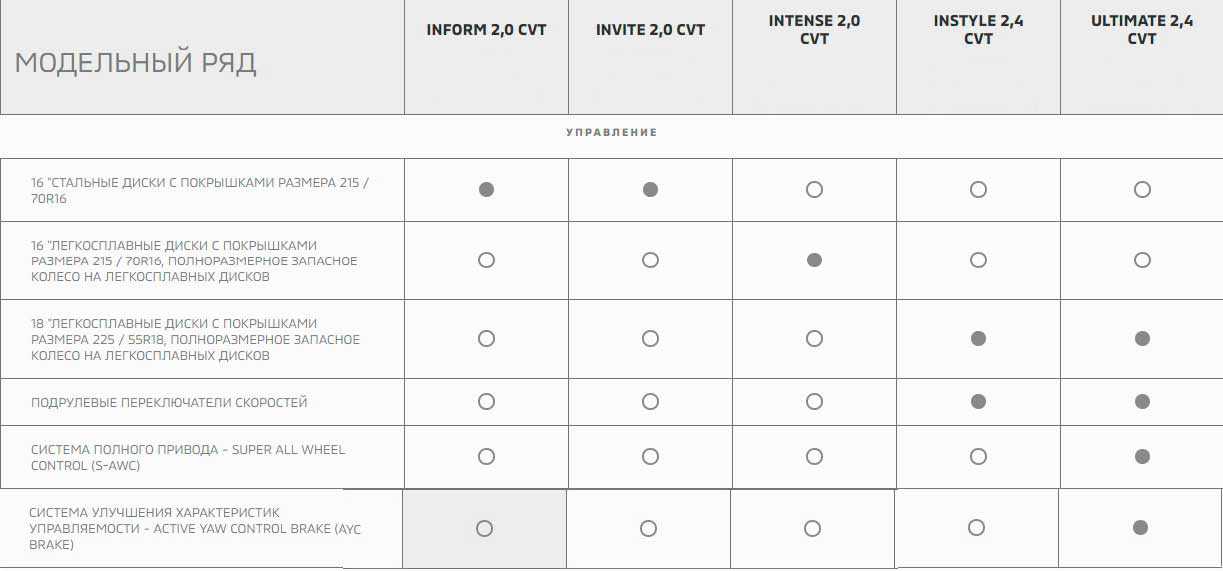Click the УПРАВЛЕНИЕ section label
Screen dimensions: 1223x571
611,132
